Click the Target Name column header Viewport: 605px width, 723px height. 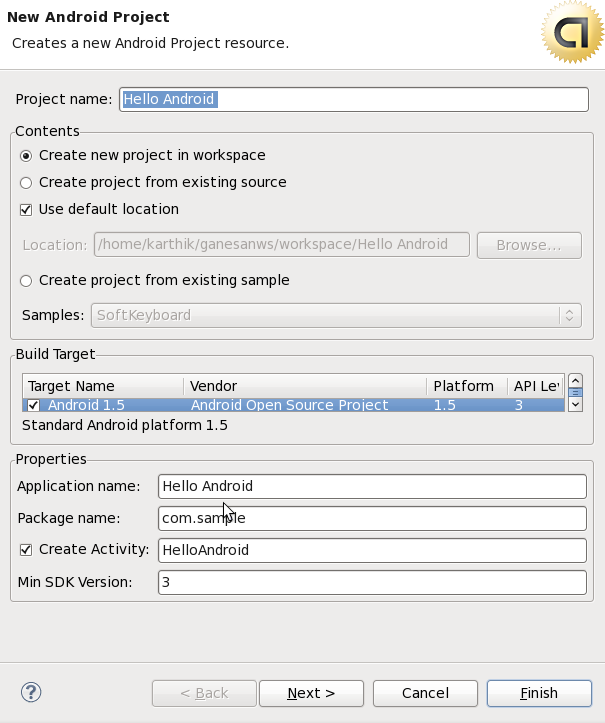tap(102, 386)
